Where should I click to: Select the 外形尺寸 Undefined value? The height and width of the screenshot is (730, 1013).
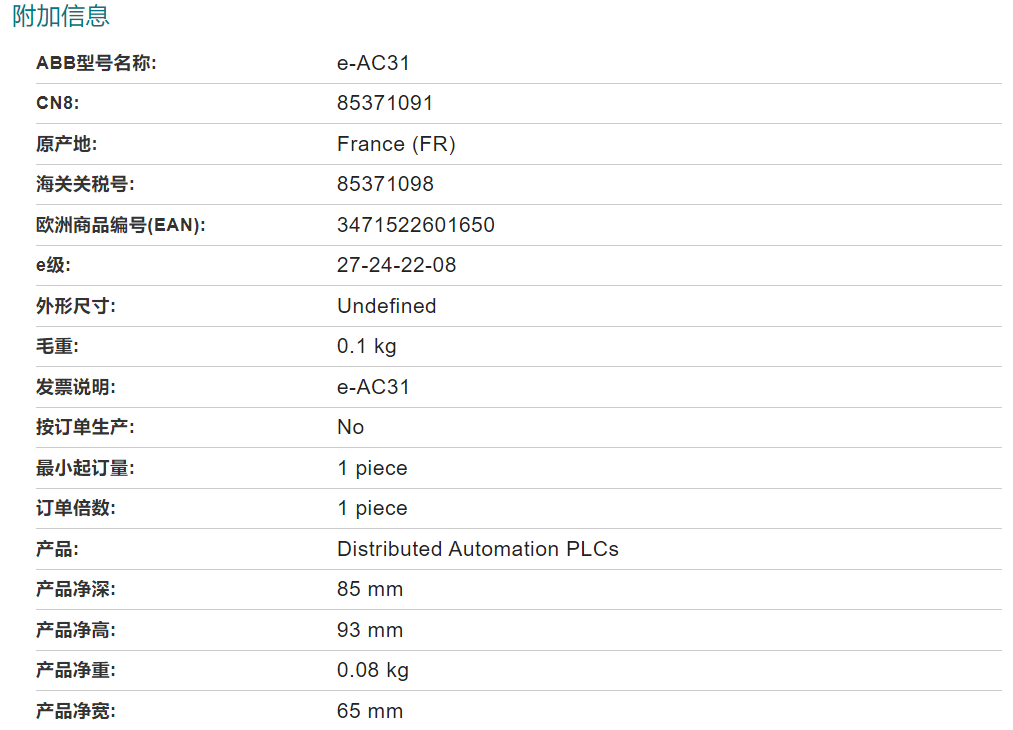tap(386, 306)
